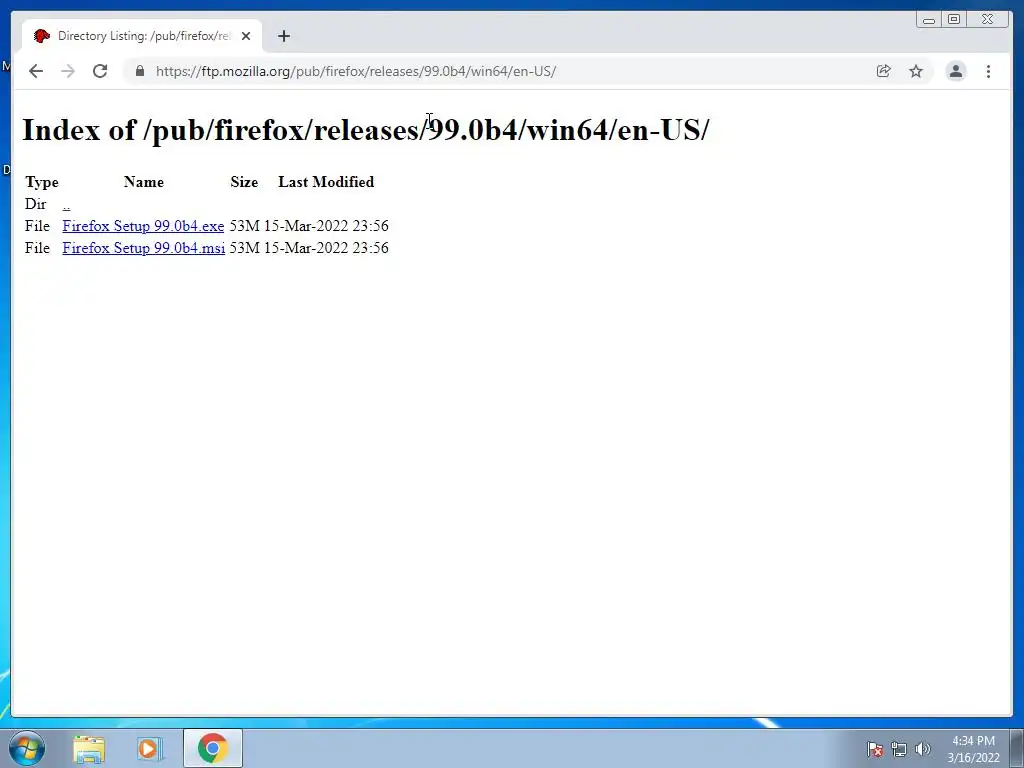This screenshot has height=768, width=1024.
Task: Open the Windows Start menu
Action: click(27, 748)
